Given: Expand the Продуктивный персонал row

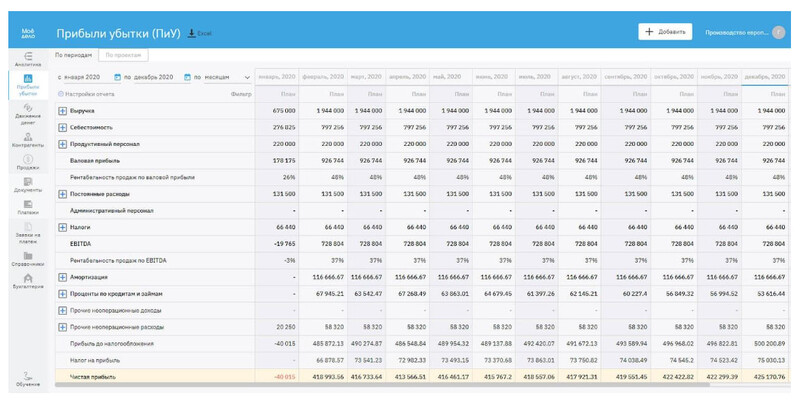Looking at the screenshot, I should pos(62,144).
